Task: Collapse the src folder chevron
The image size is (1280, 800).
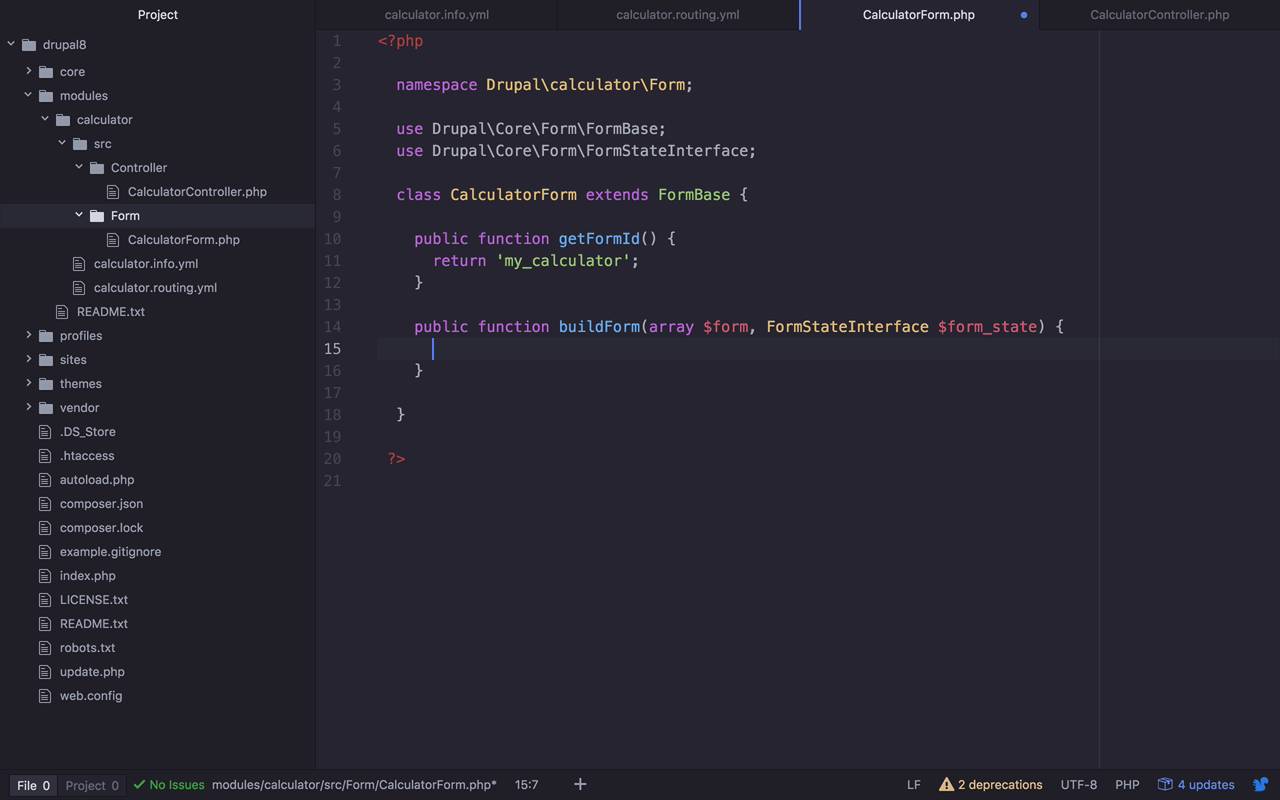Action: click(x=62, y=143)
